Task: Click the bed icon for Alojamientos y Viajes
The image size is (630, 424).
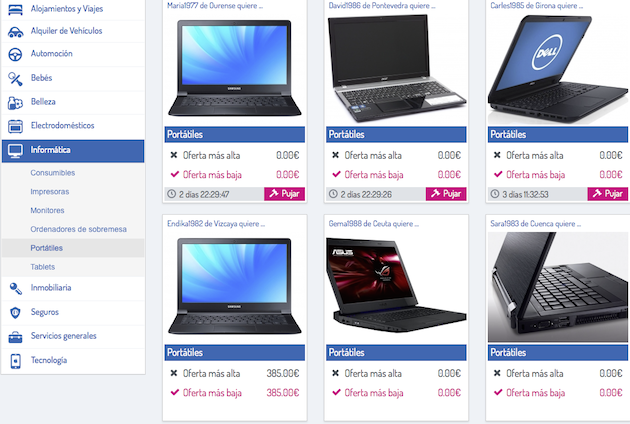Action: click(15, 9)
